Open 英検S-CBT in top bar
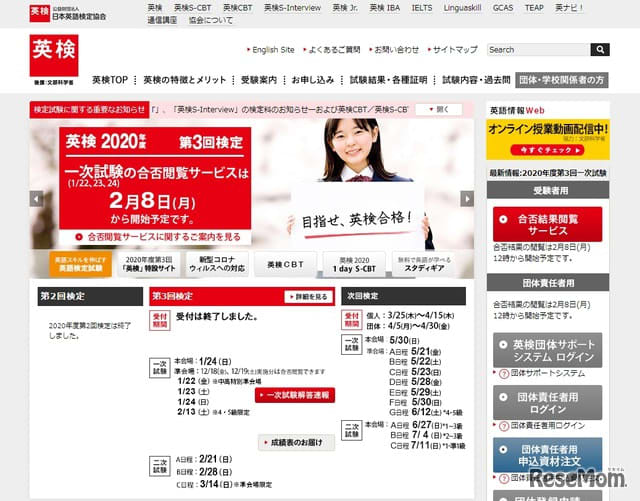This screenshot has height=501, width=640. tap(192, 8)
